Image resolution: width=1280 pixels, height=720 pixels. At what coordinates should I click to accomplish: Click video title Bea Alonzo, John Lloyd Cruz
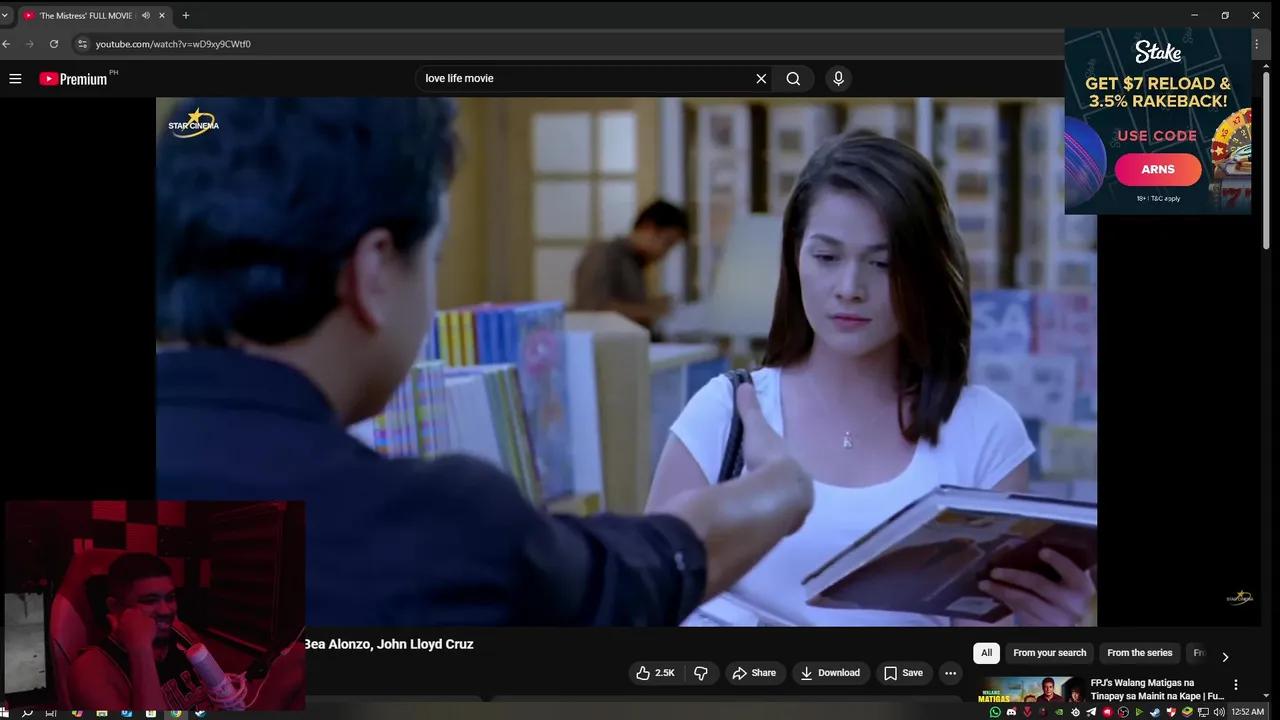(389, 644)
